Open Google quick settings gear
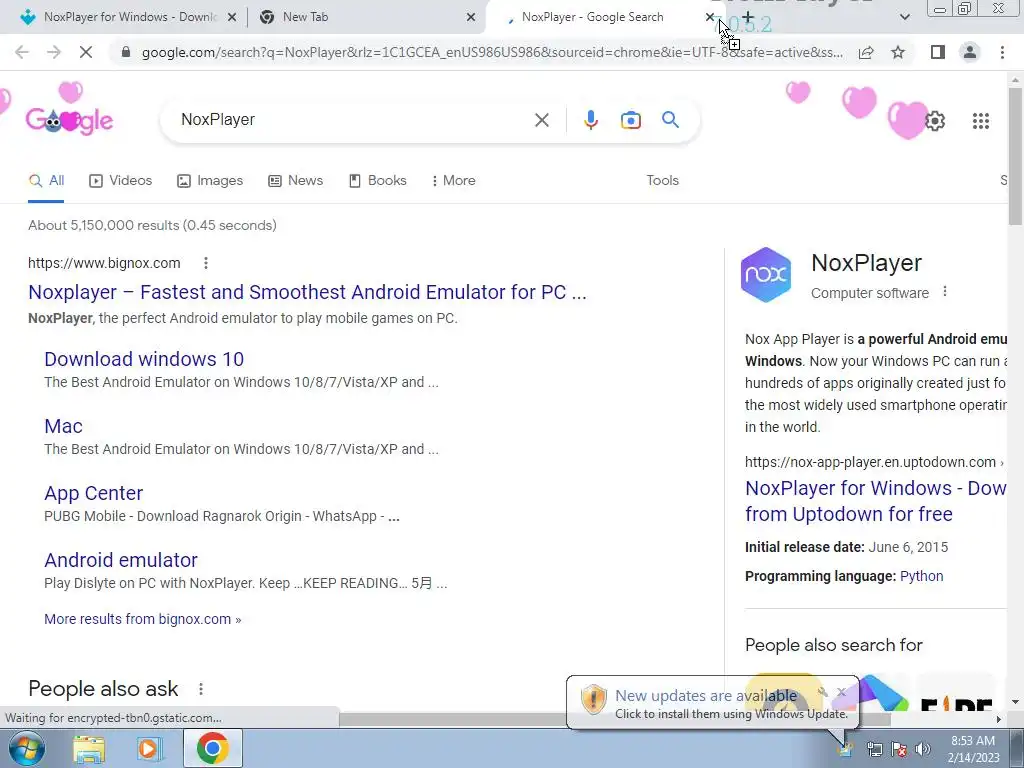This screenshot has width=1024, height=768. pyautogui.click(x=935, y=121)
